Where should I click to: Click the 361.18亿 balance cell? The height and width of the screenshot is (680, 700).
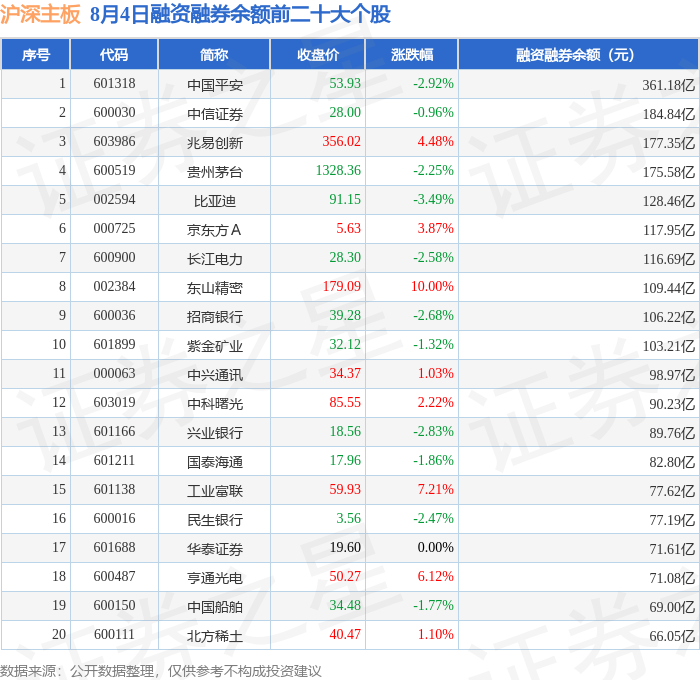pos(668,85)
